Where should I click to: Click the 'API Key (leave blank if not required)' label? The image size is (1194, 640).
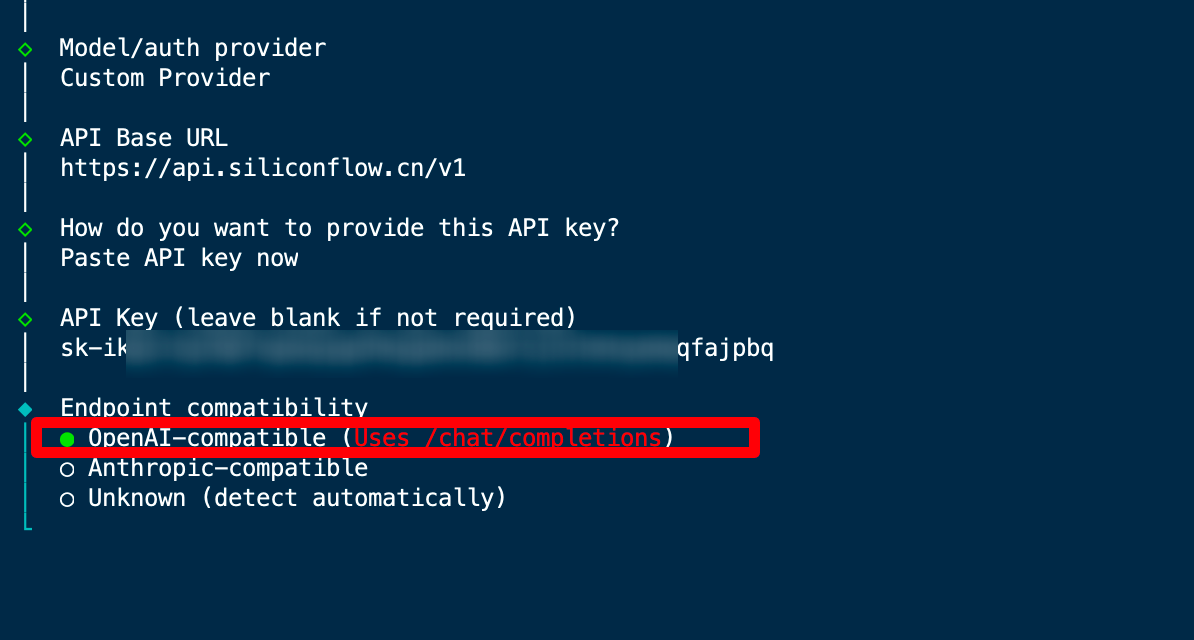pyautogui.click(x=318, y=318)
